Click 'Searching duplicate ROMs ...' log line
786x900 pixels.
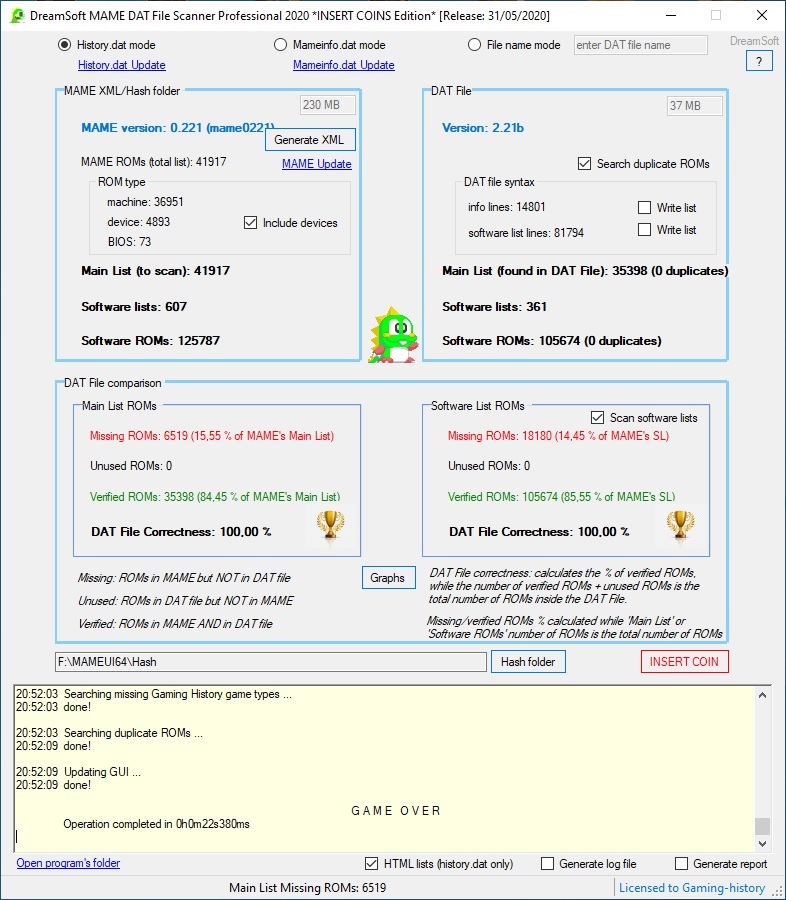point(133,733)
